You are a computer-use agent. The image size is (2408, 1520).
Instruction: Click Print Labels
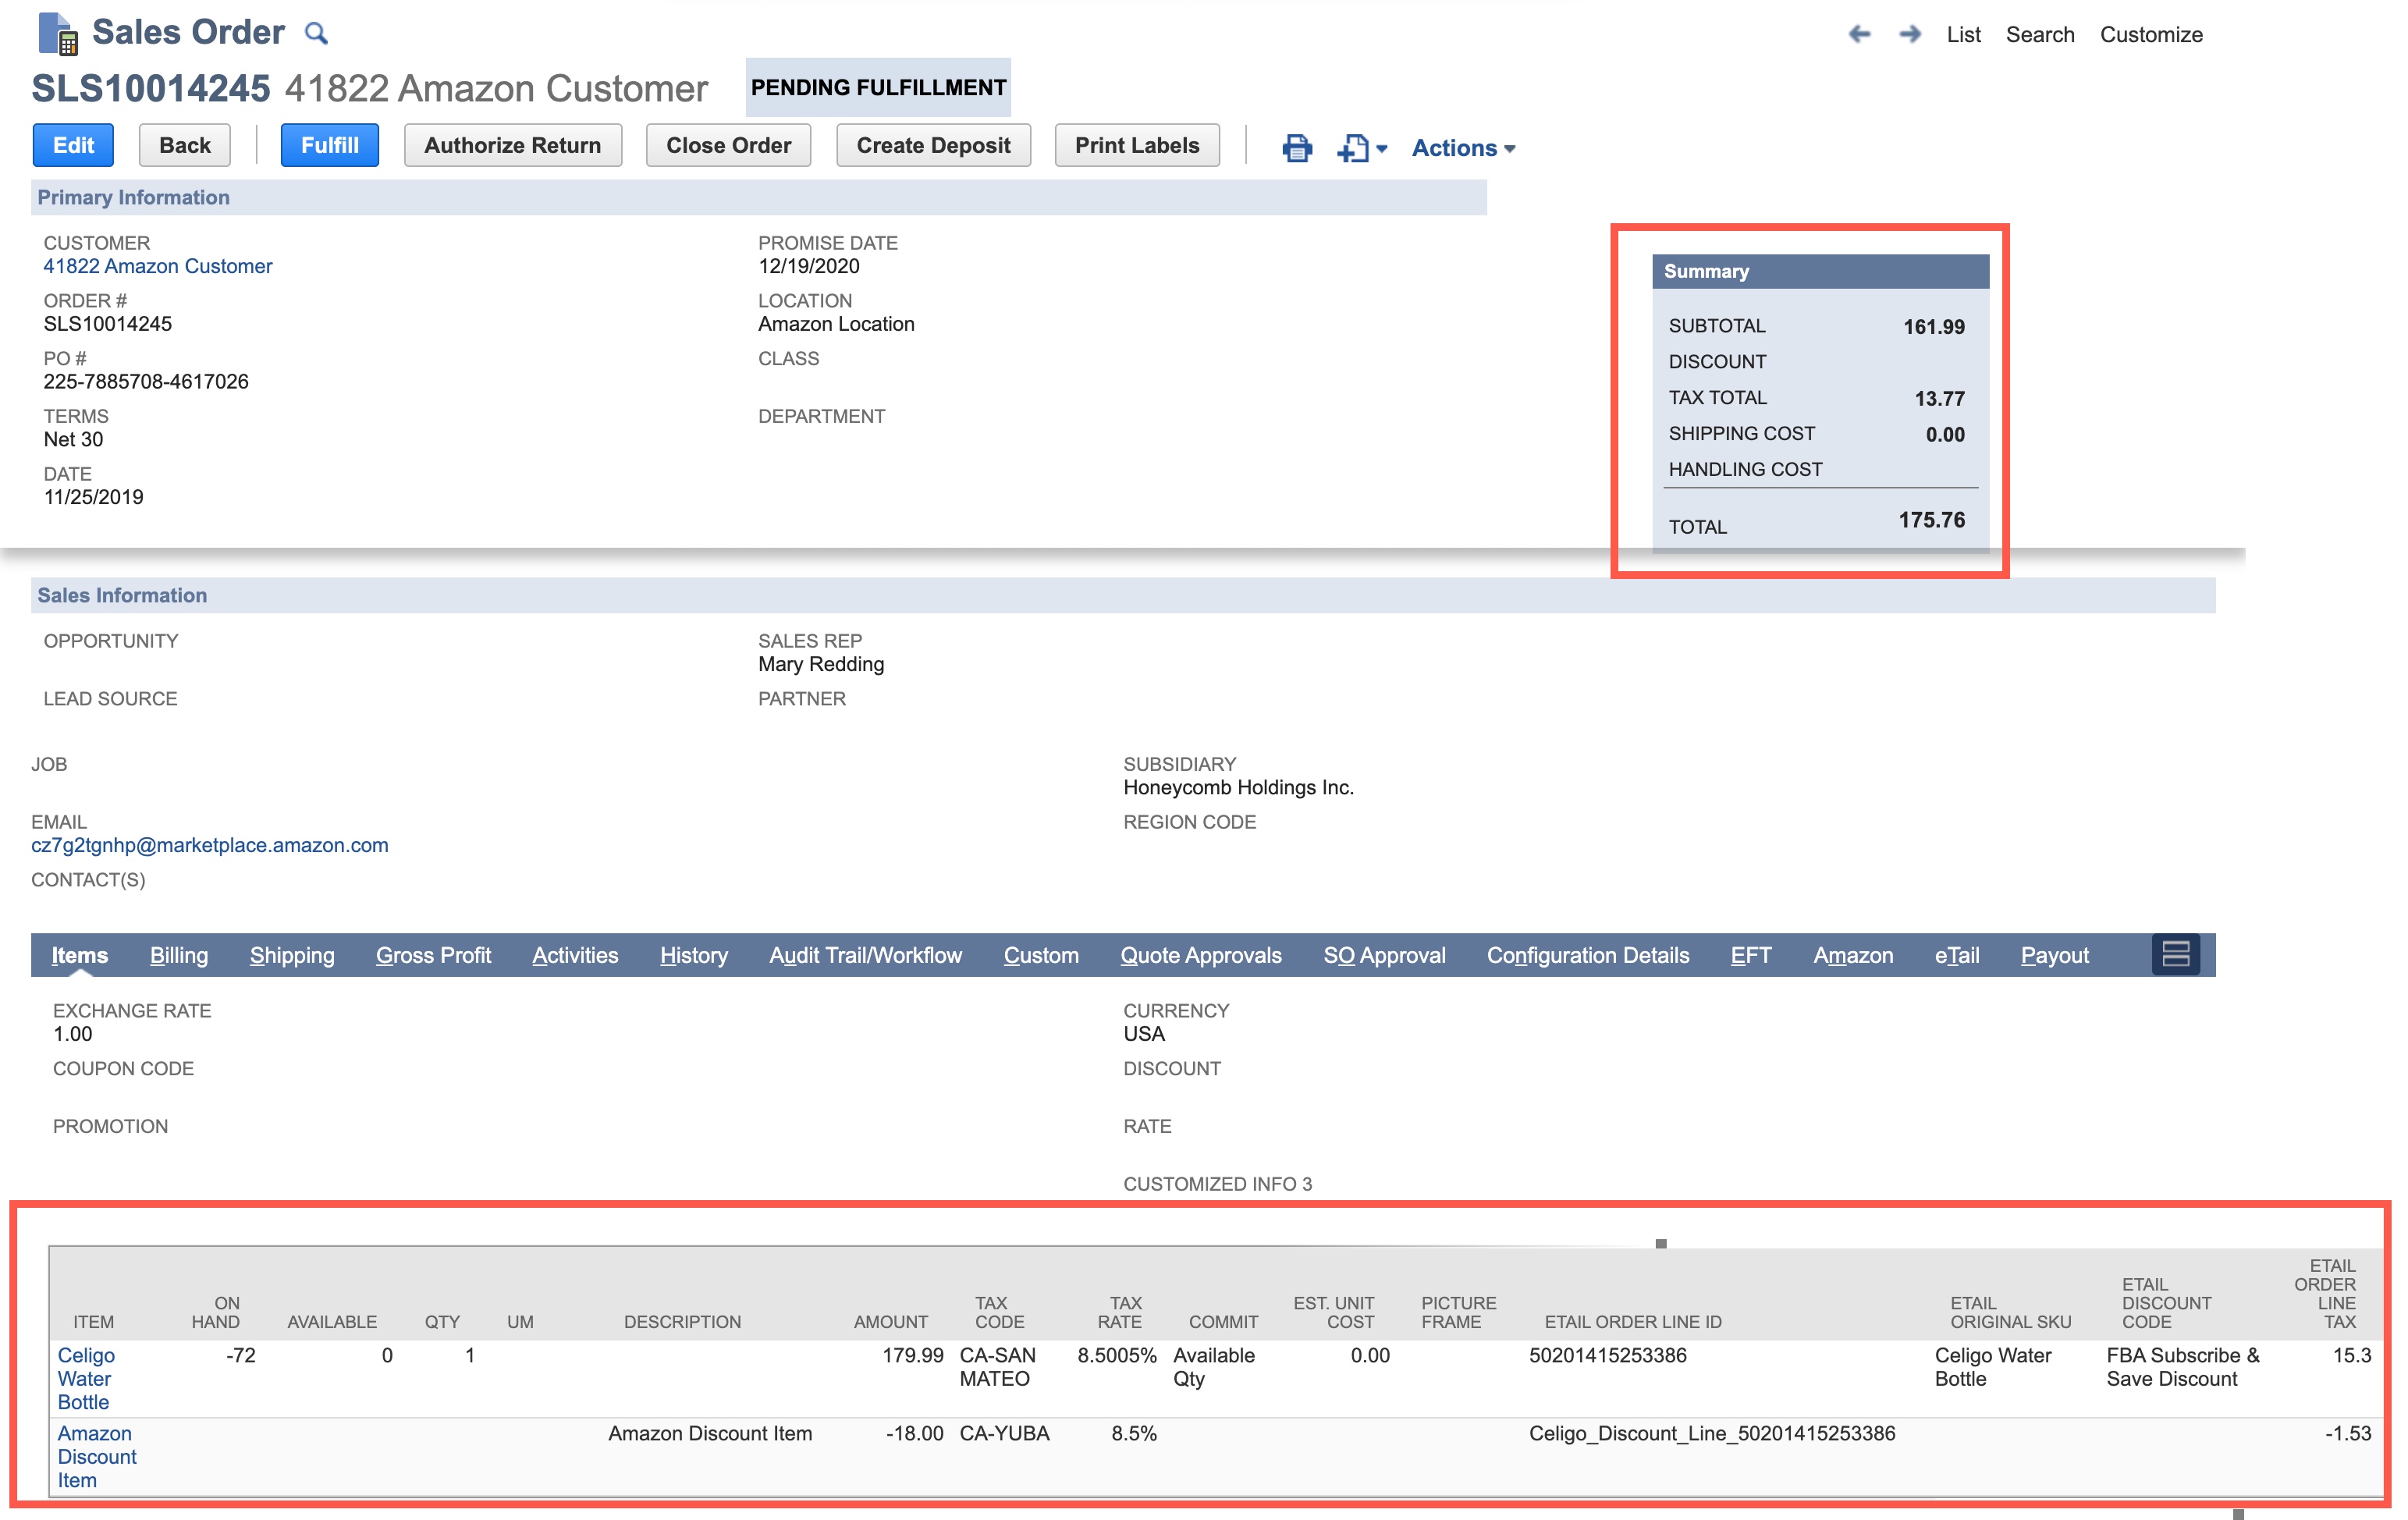1137,145
